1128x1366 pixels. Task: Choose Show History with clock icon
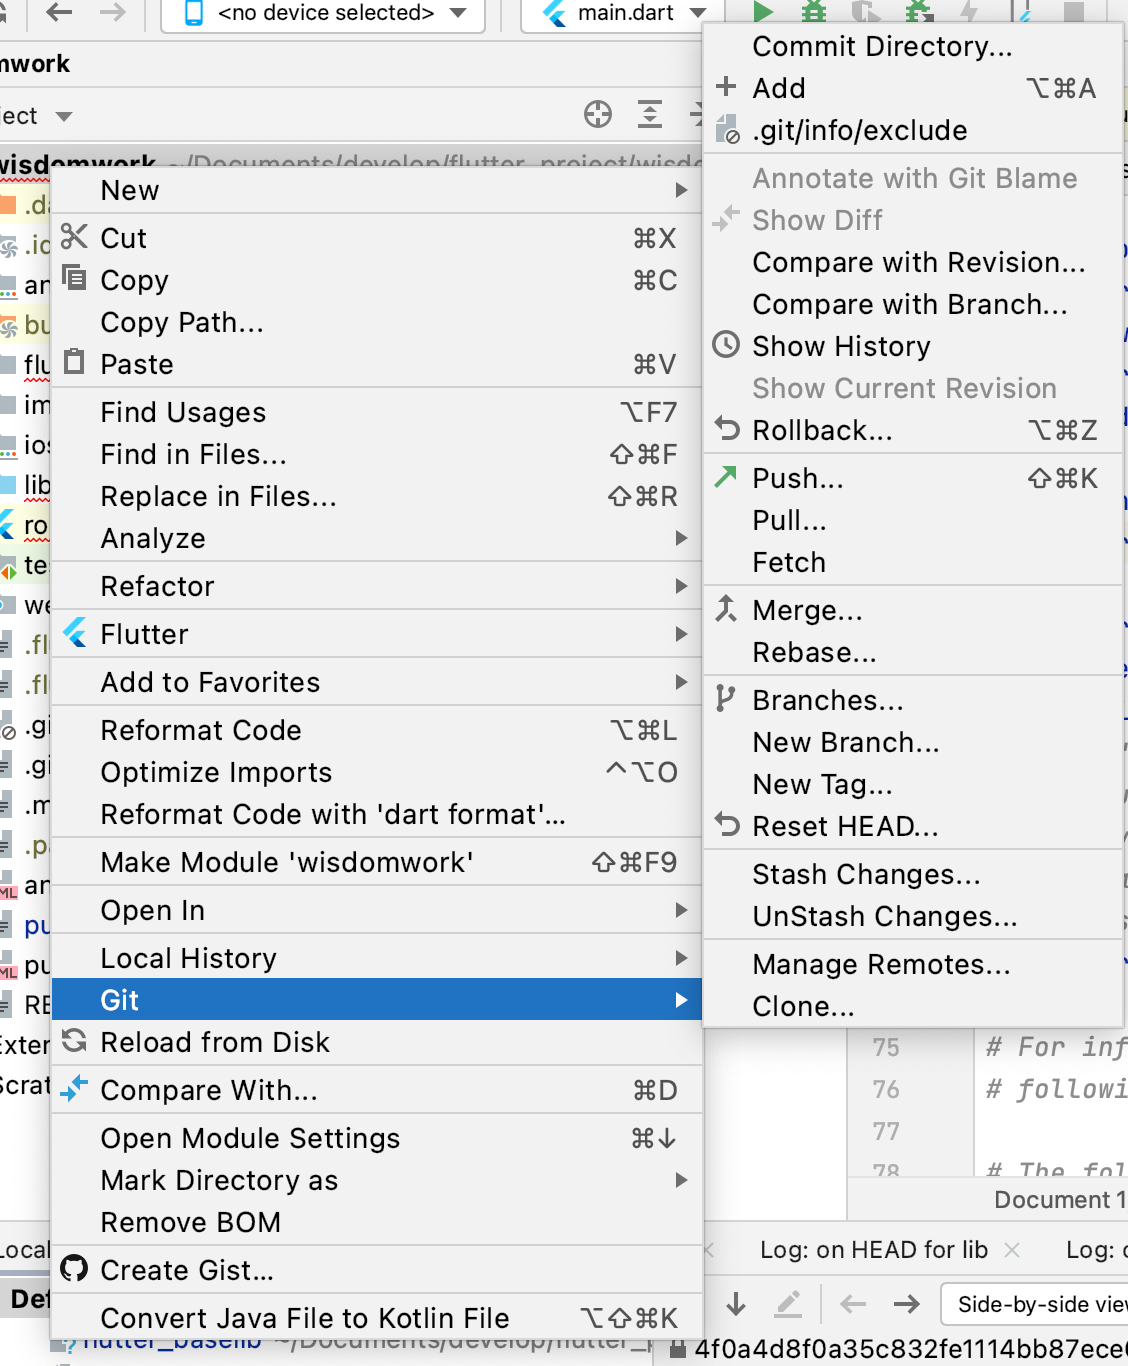912,346
